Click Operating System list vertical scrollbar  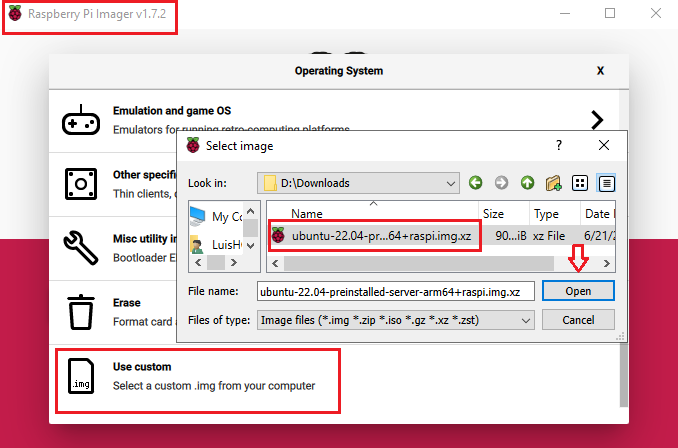(623, 374)
